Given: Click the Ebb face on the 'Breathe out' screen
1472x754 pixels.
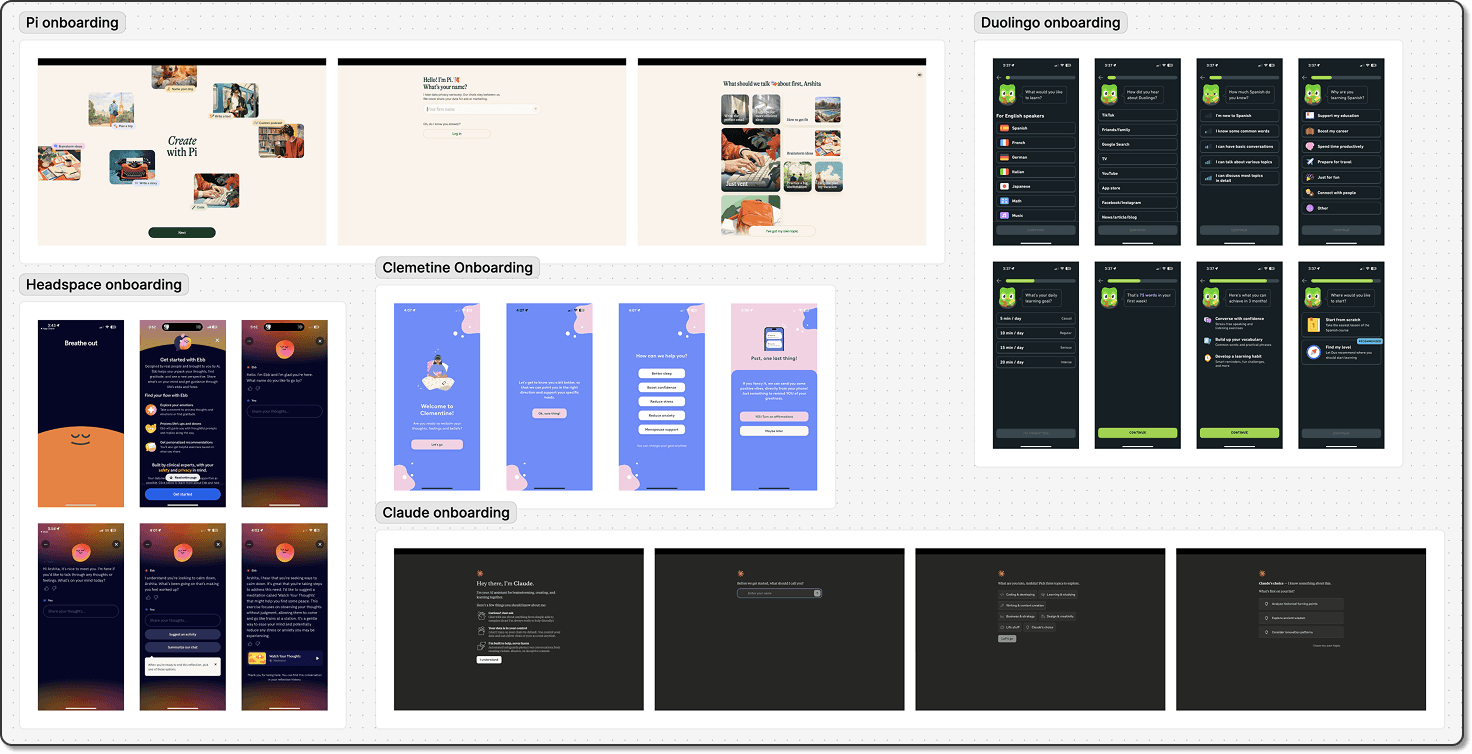Looking at the screenshot, I should tap(80, 439).
